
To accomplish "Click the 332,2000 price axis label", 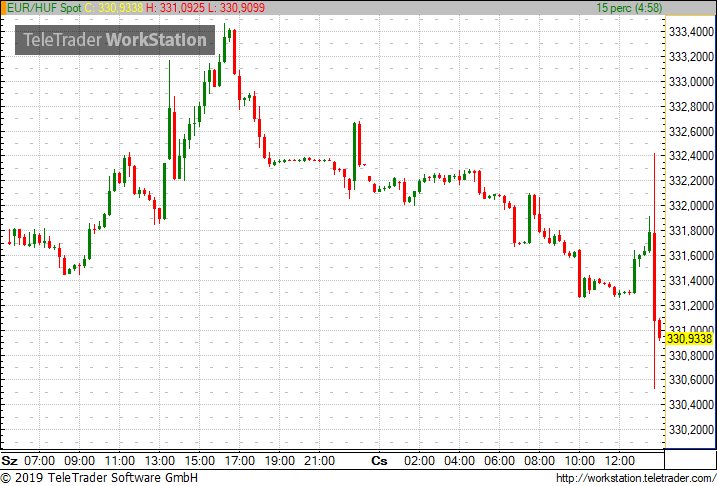I will click(691, 181).
